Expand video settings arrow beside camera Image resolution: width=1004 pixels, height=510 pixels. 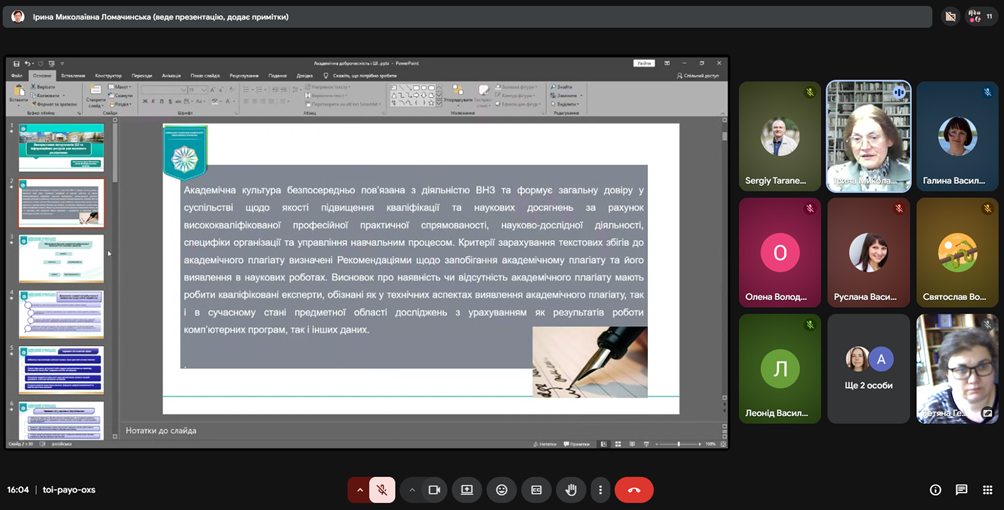412,490
